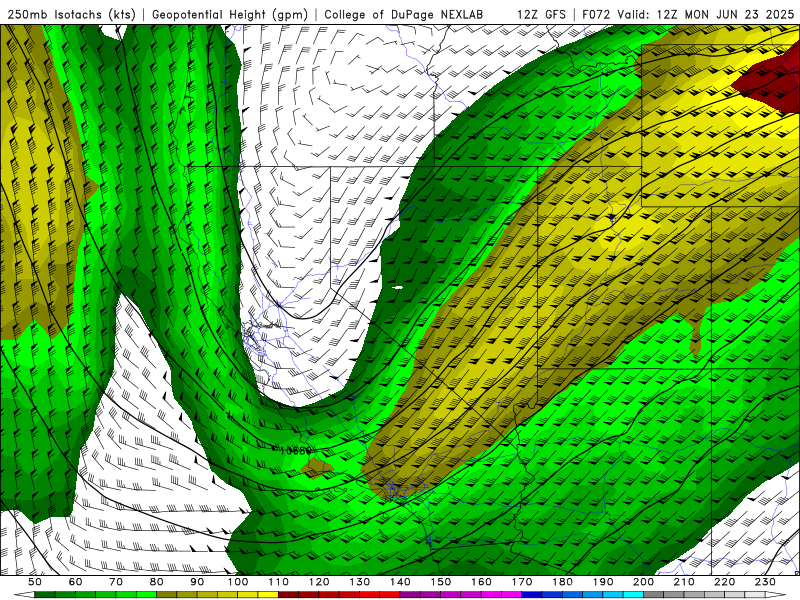Click the "F072" forecast hour text

coord(597,15)
